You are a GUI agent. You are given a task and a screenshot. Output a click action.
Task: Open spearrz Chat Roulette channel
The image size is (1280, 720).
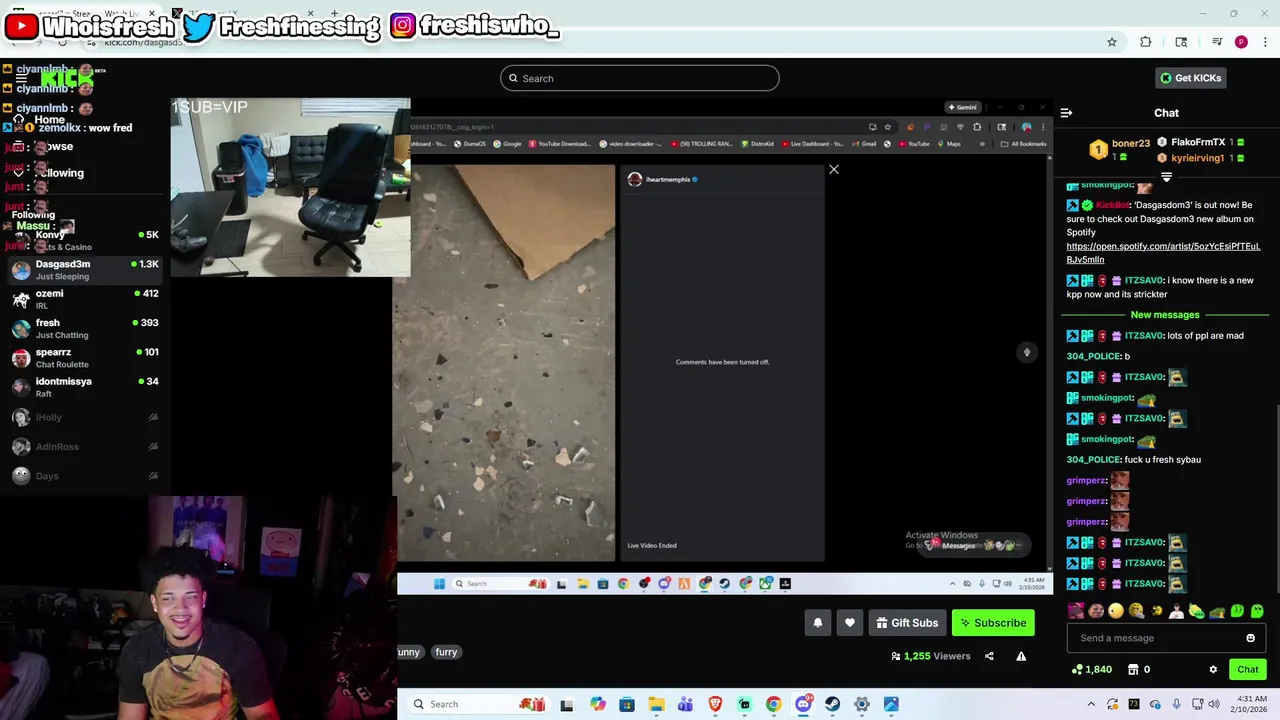[85, 358]
